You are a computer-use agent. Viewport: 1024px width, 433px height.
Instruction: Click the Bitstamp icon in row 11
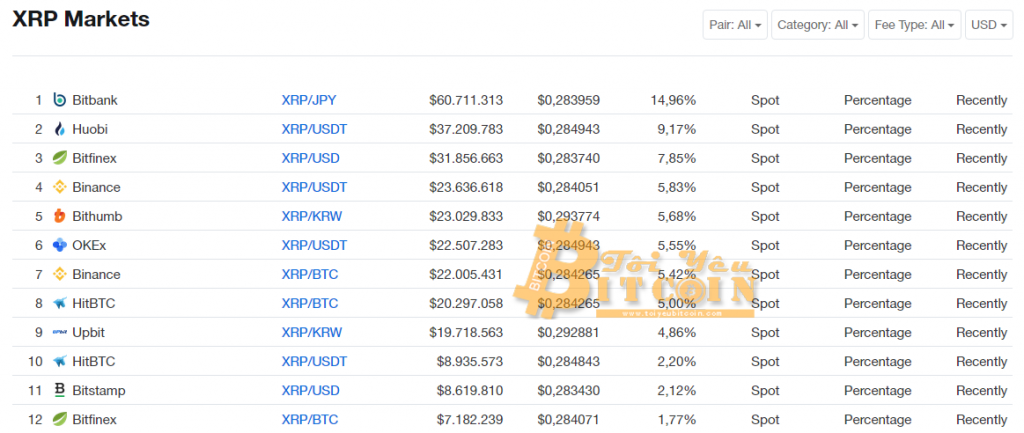(59, 391)
